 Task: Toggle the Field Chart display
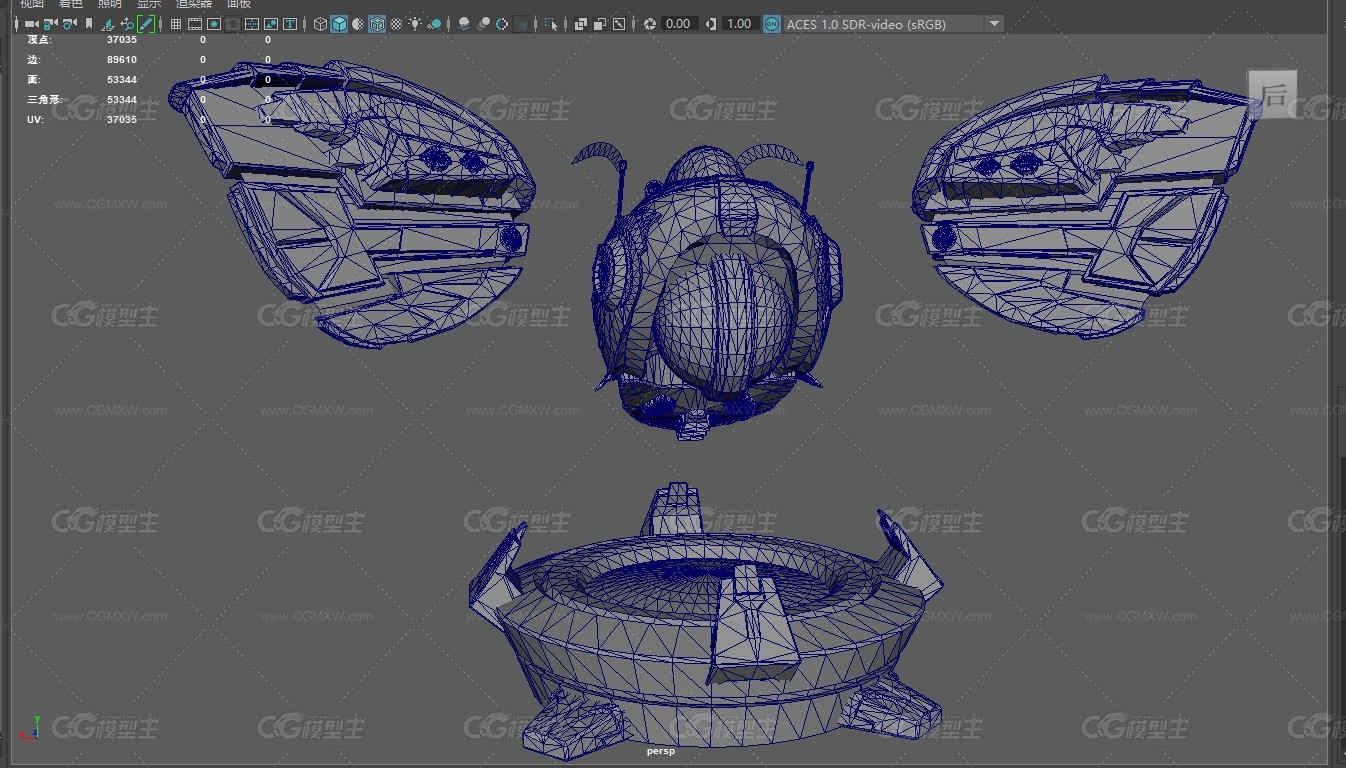pos(252,24)
